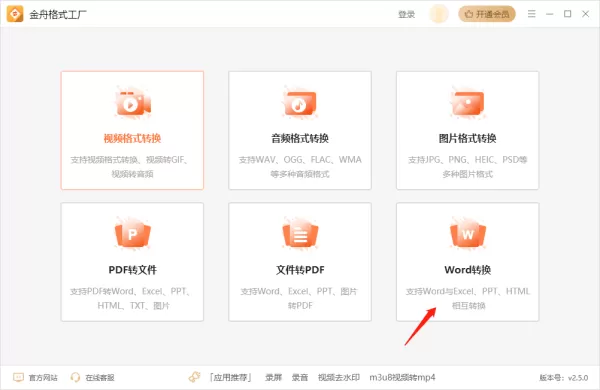Image resolution: width=600 pixels, height=390 pixels.
Task: Click the 金舟格式工厂 app logo icon
Action: click(15, 14)
